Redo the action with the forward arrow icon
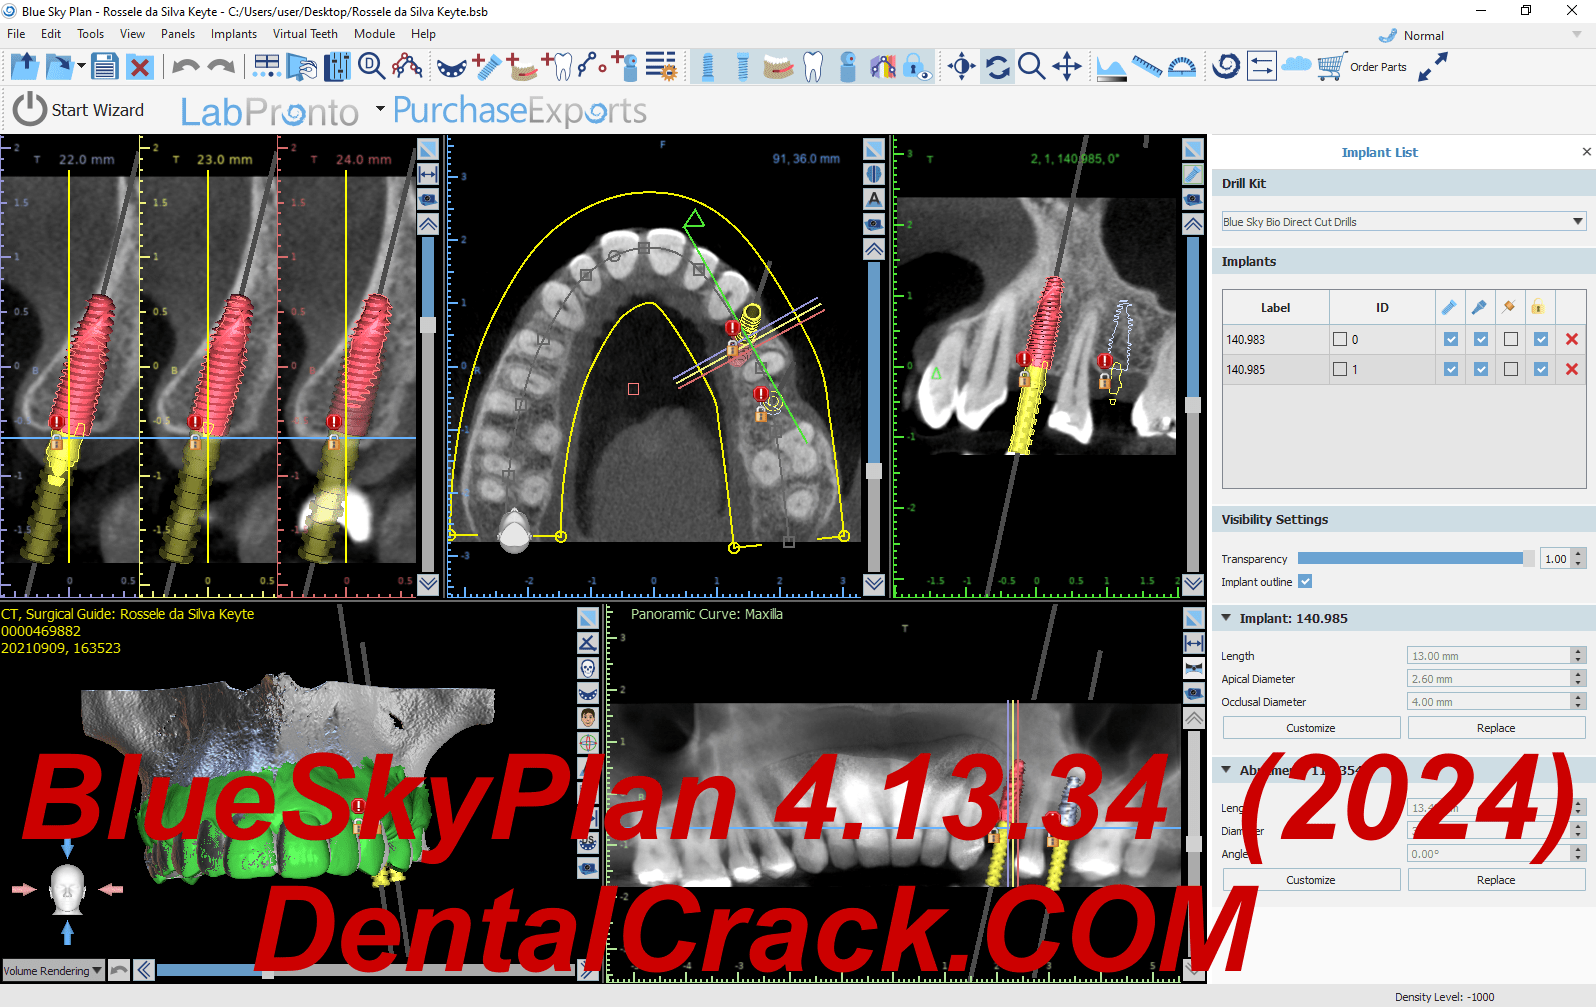This screenshot has width=1596, height=1007. pyautogui.click(x=221, y=67)
